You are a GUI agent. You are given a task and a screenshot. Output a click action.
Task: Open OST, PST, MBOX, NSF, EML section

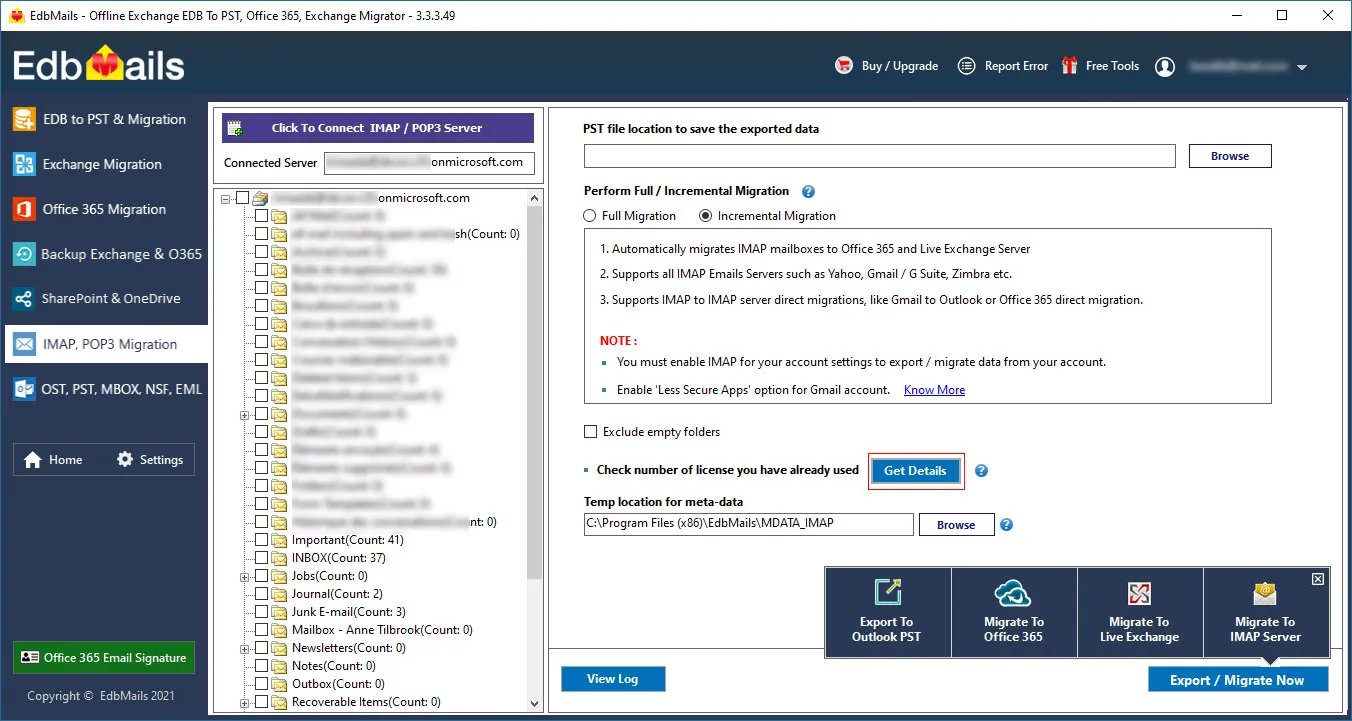pos(104,389)
